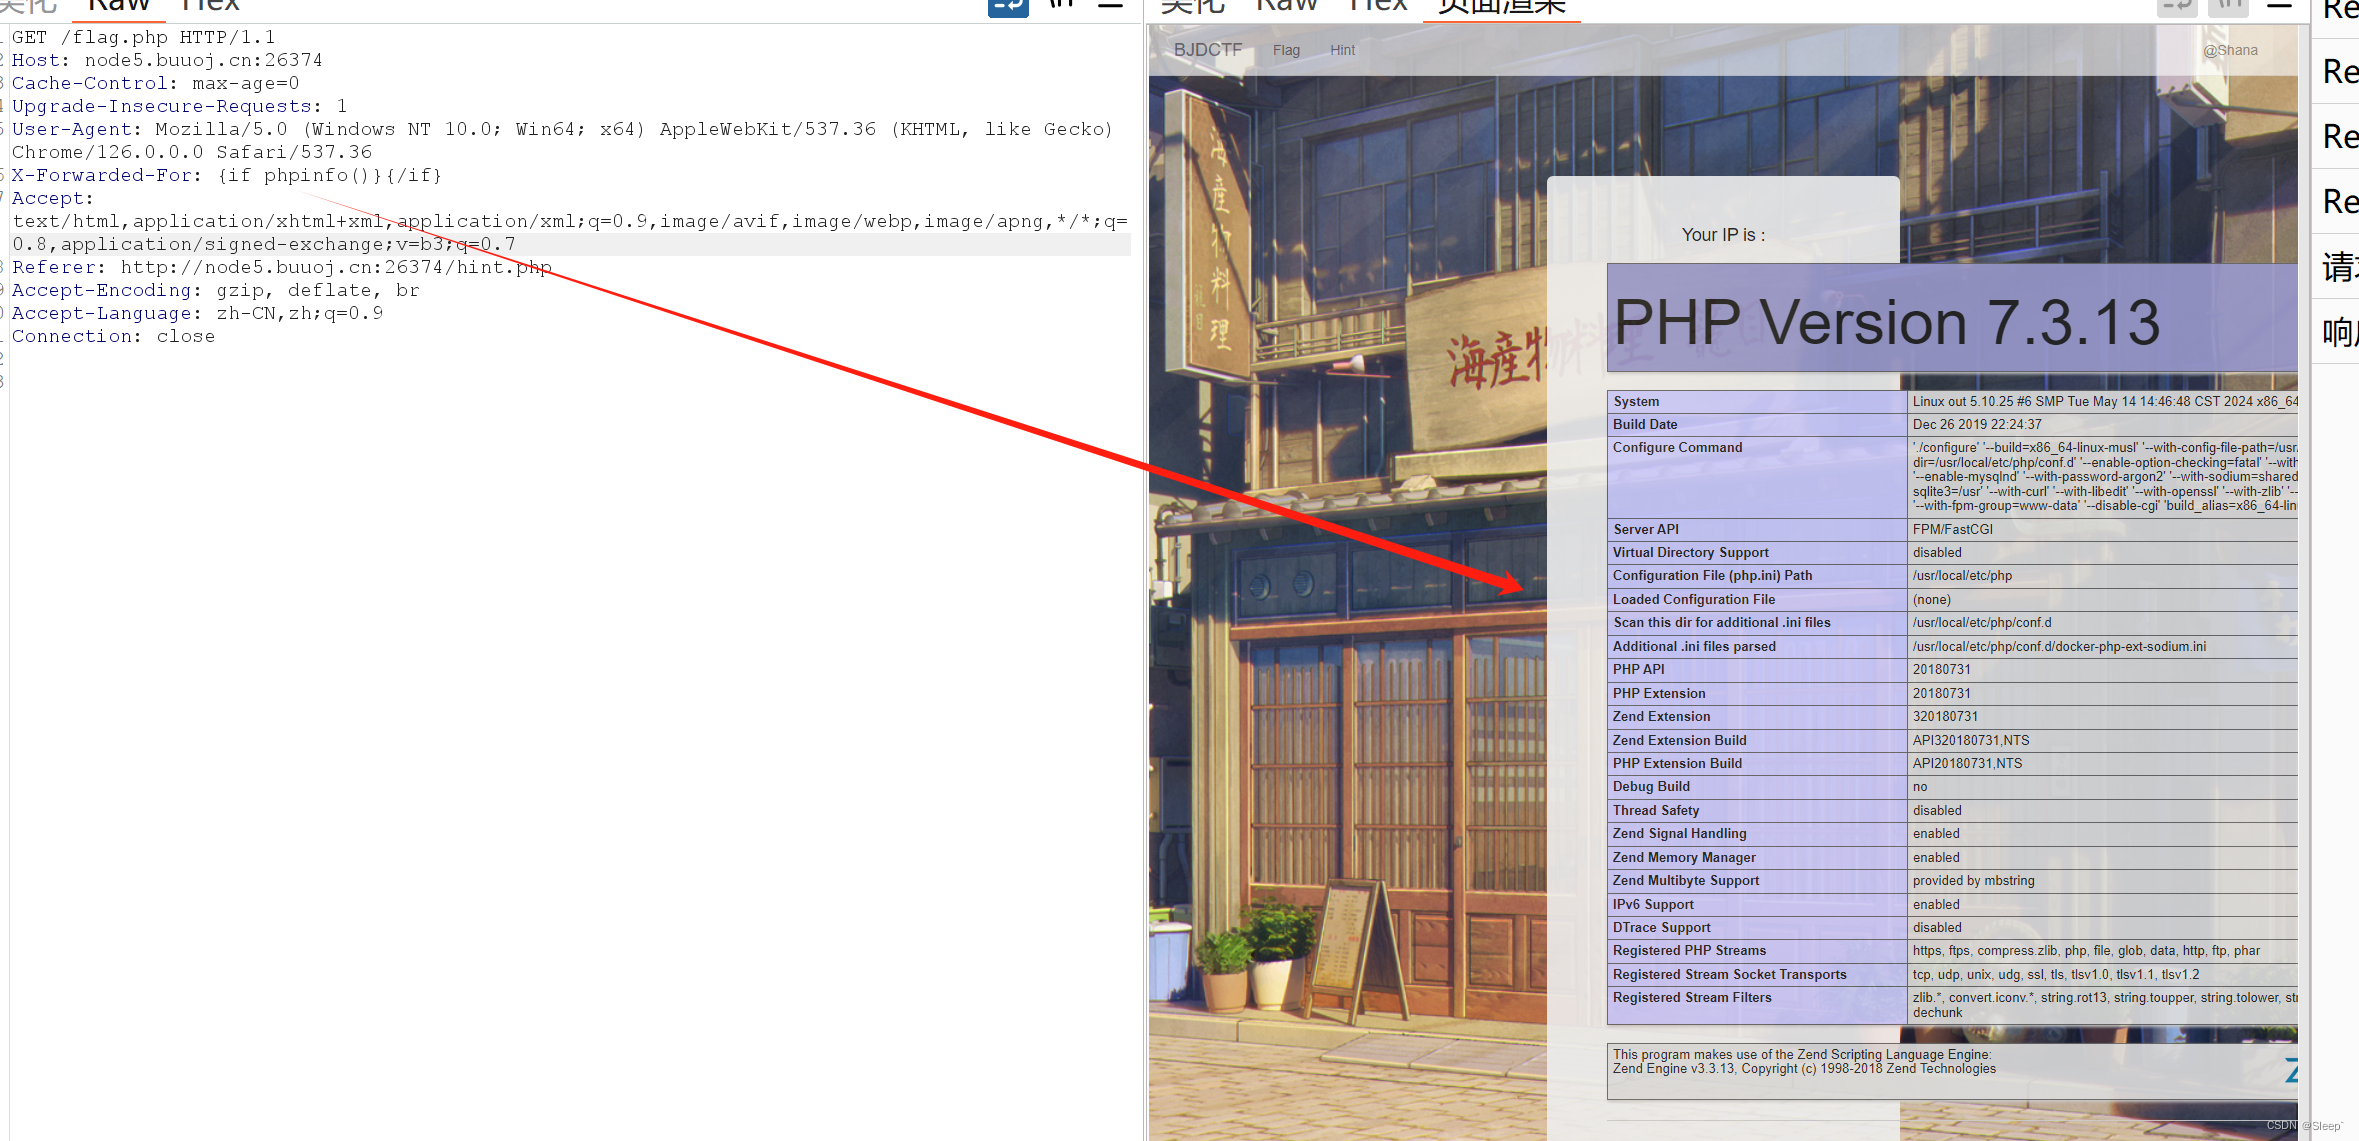Open response pane hamburger options menu
Screen dimensions: 2359x1141
2279,6
